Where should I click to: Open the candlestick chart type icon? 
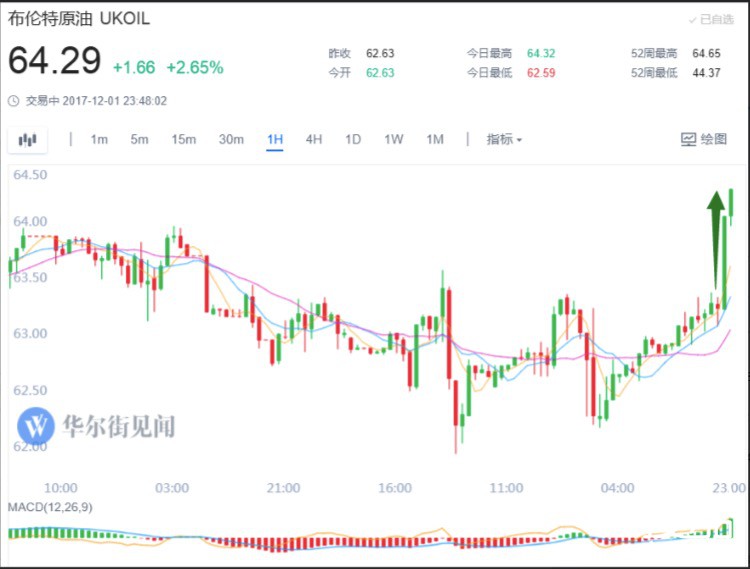27,140
